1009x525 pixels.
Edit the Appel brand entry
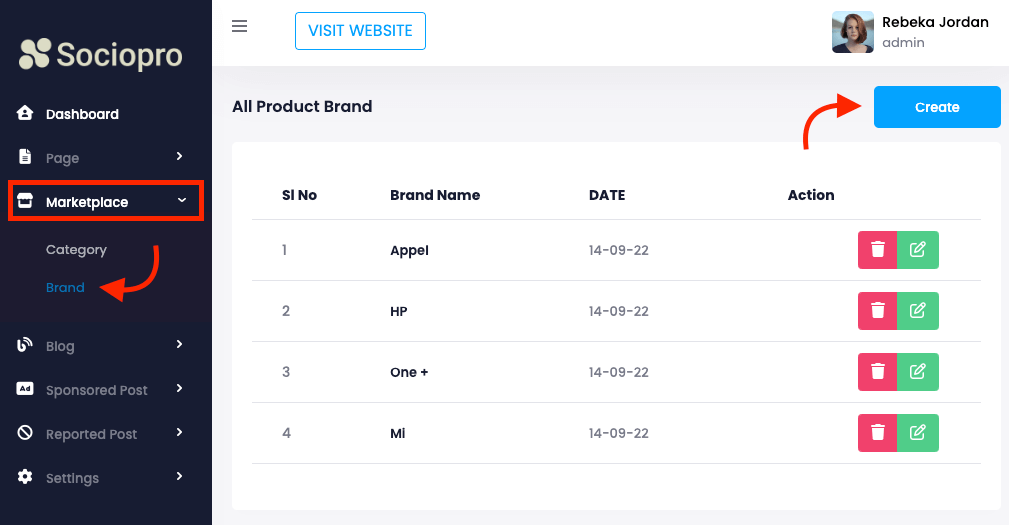[918, 250]
